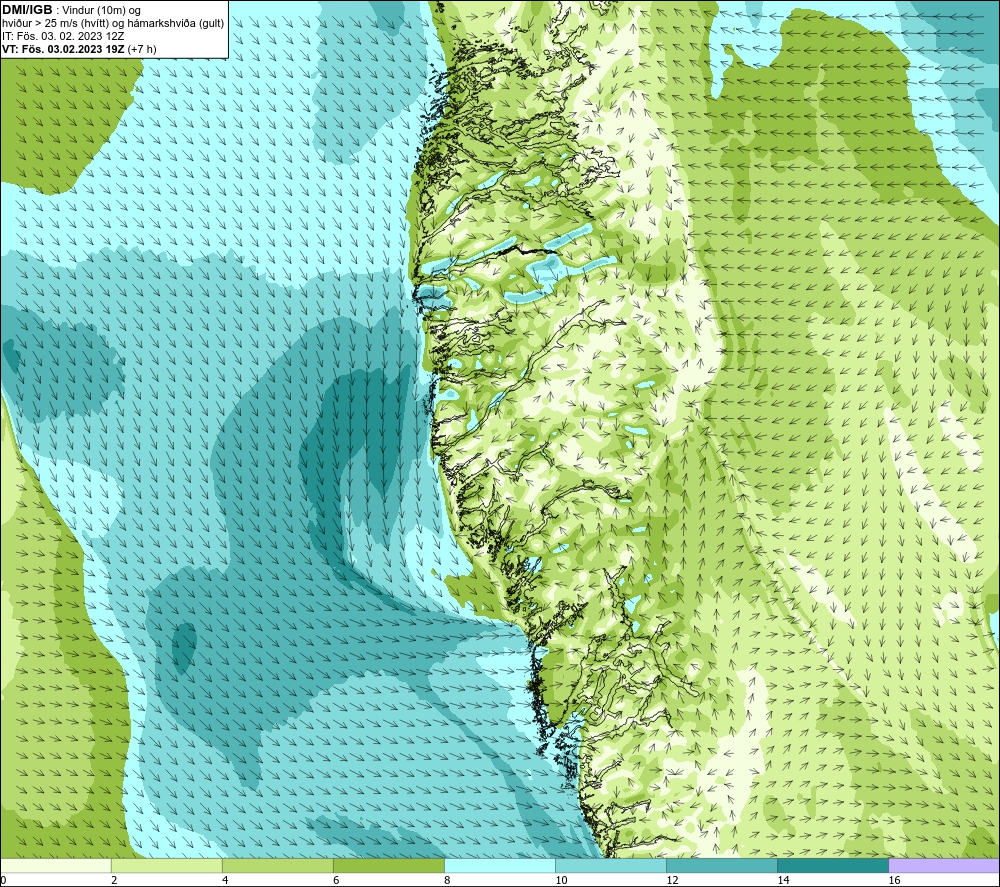The image size is (1000, 887).
Task: Click the 4–6 green scale segment
Action: (x=277, y=865)
